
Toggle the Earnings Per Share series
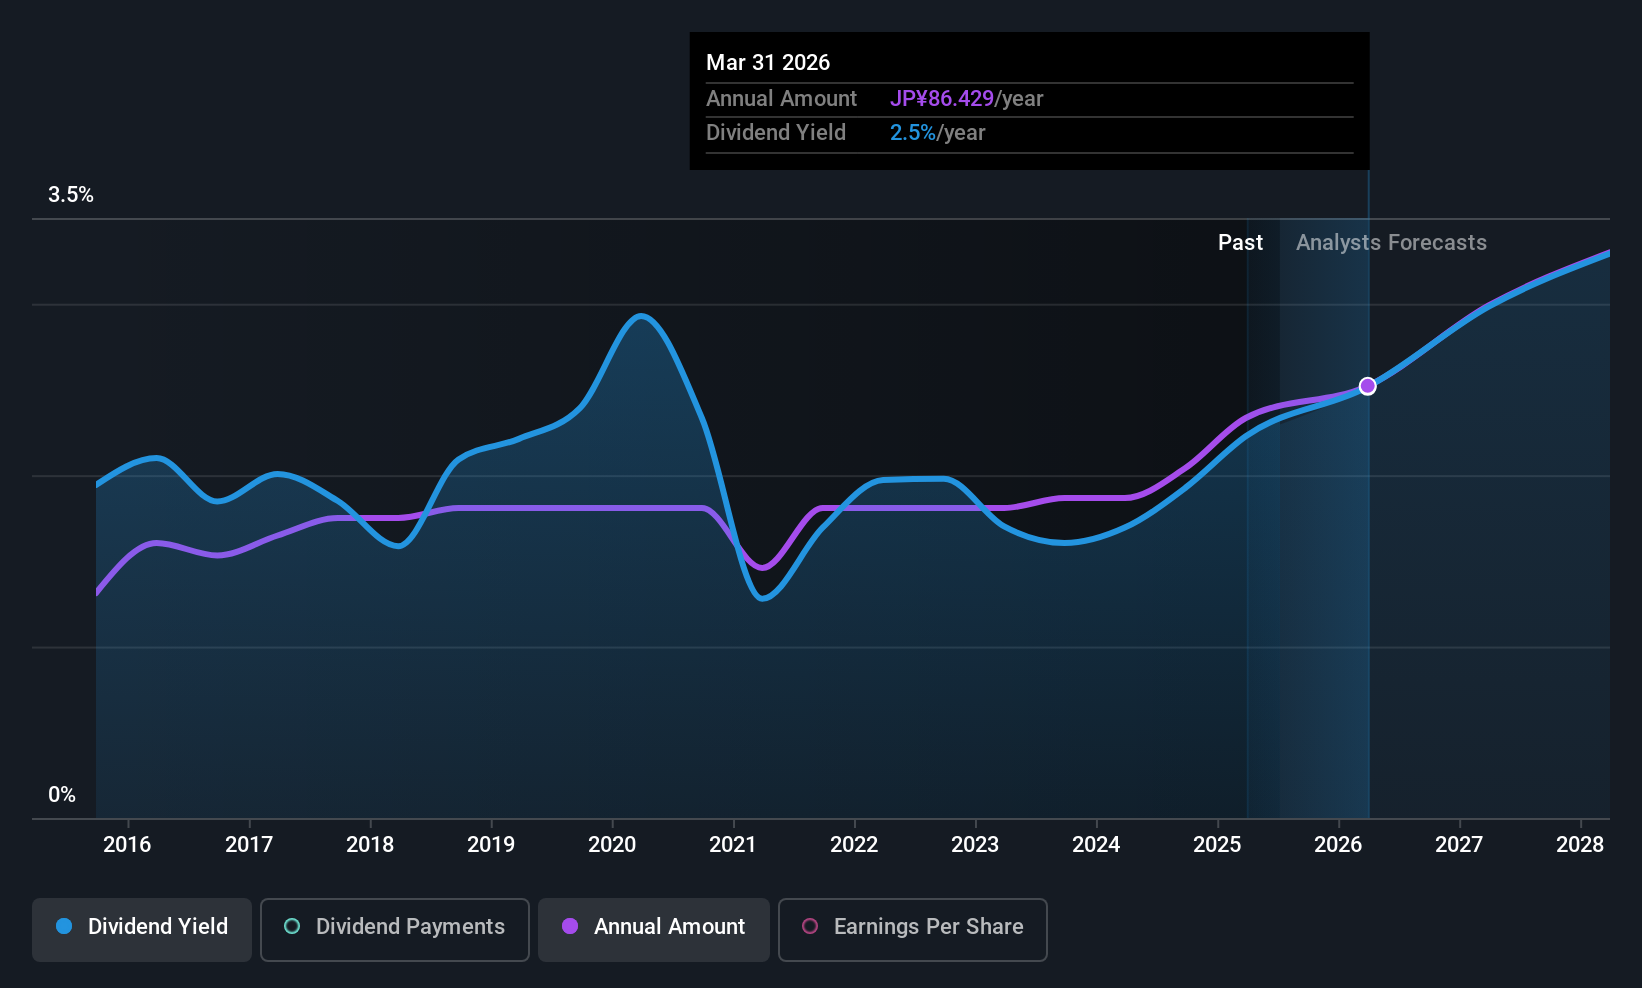pos(912,929)
